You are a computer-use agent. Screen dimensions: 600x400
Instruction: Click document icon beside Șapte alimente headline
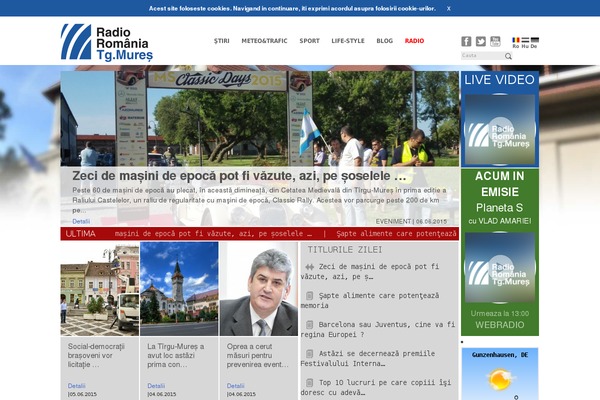[310, 296]
